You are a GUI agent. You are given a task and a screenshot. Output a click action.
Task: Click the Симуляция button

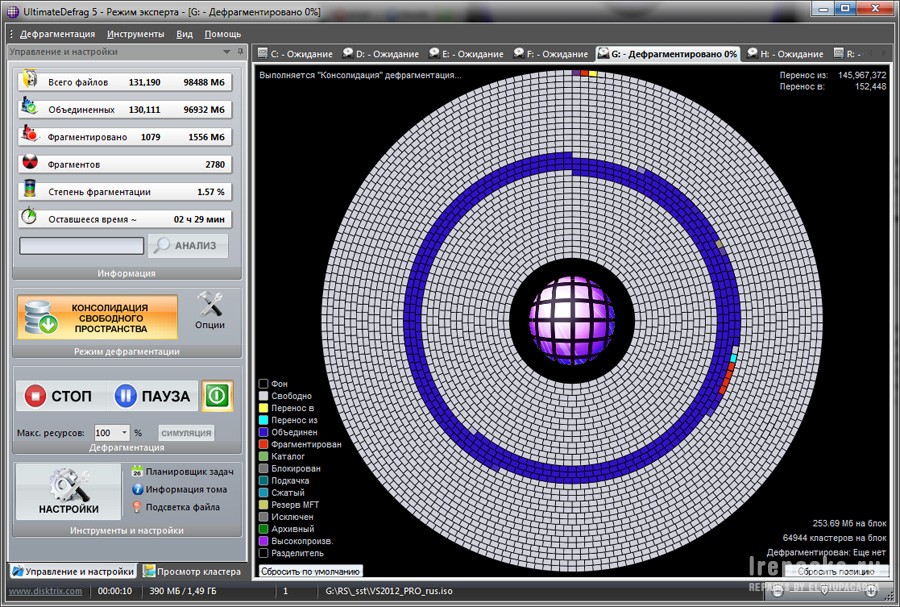pyautogui.click(x=185, y=433)
